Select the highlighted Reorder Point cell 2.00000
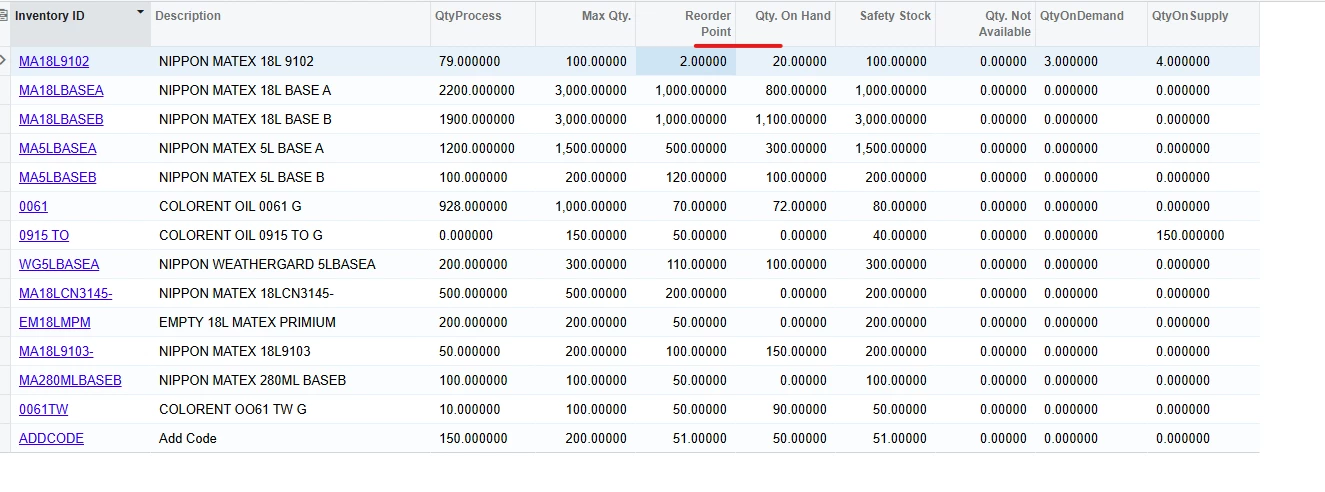 (x=686, y=61)
